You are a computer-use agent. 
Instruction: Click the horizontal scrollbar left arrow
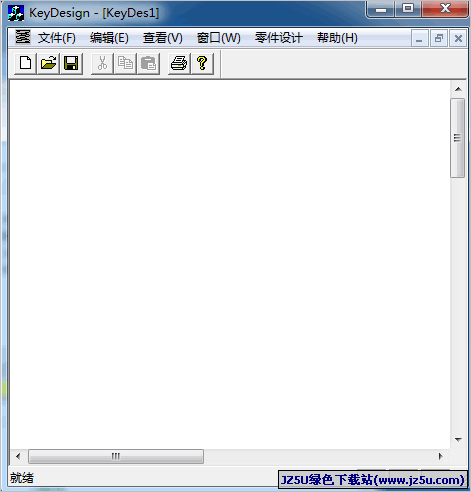pos(18,456)
